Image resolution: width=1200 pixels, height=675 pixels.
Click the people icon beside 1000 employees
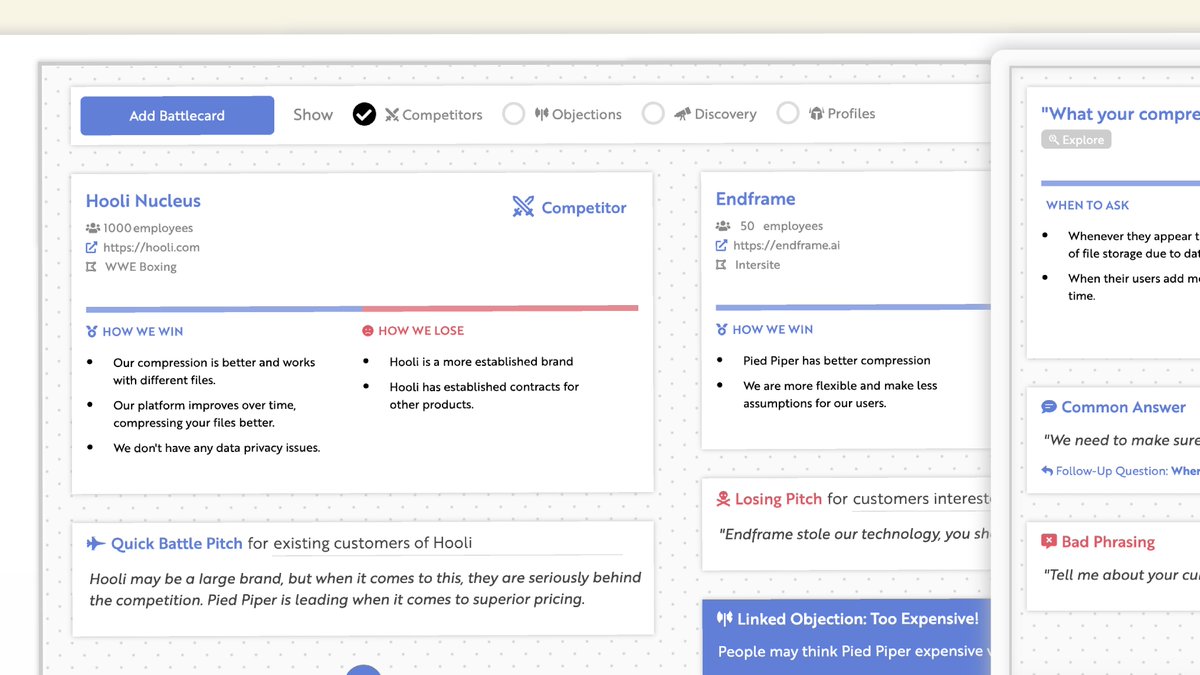point(93,228)
